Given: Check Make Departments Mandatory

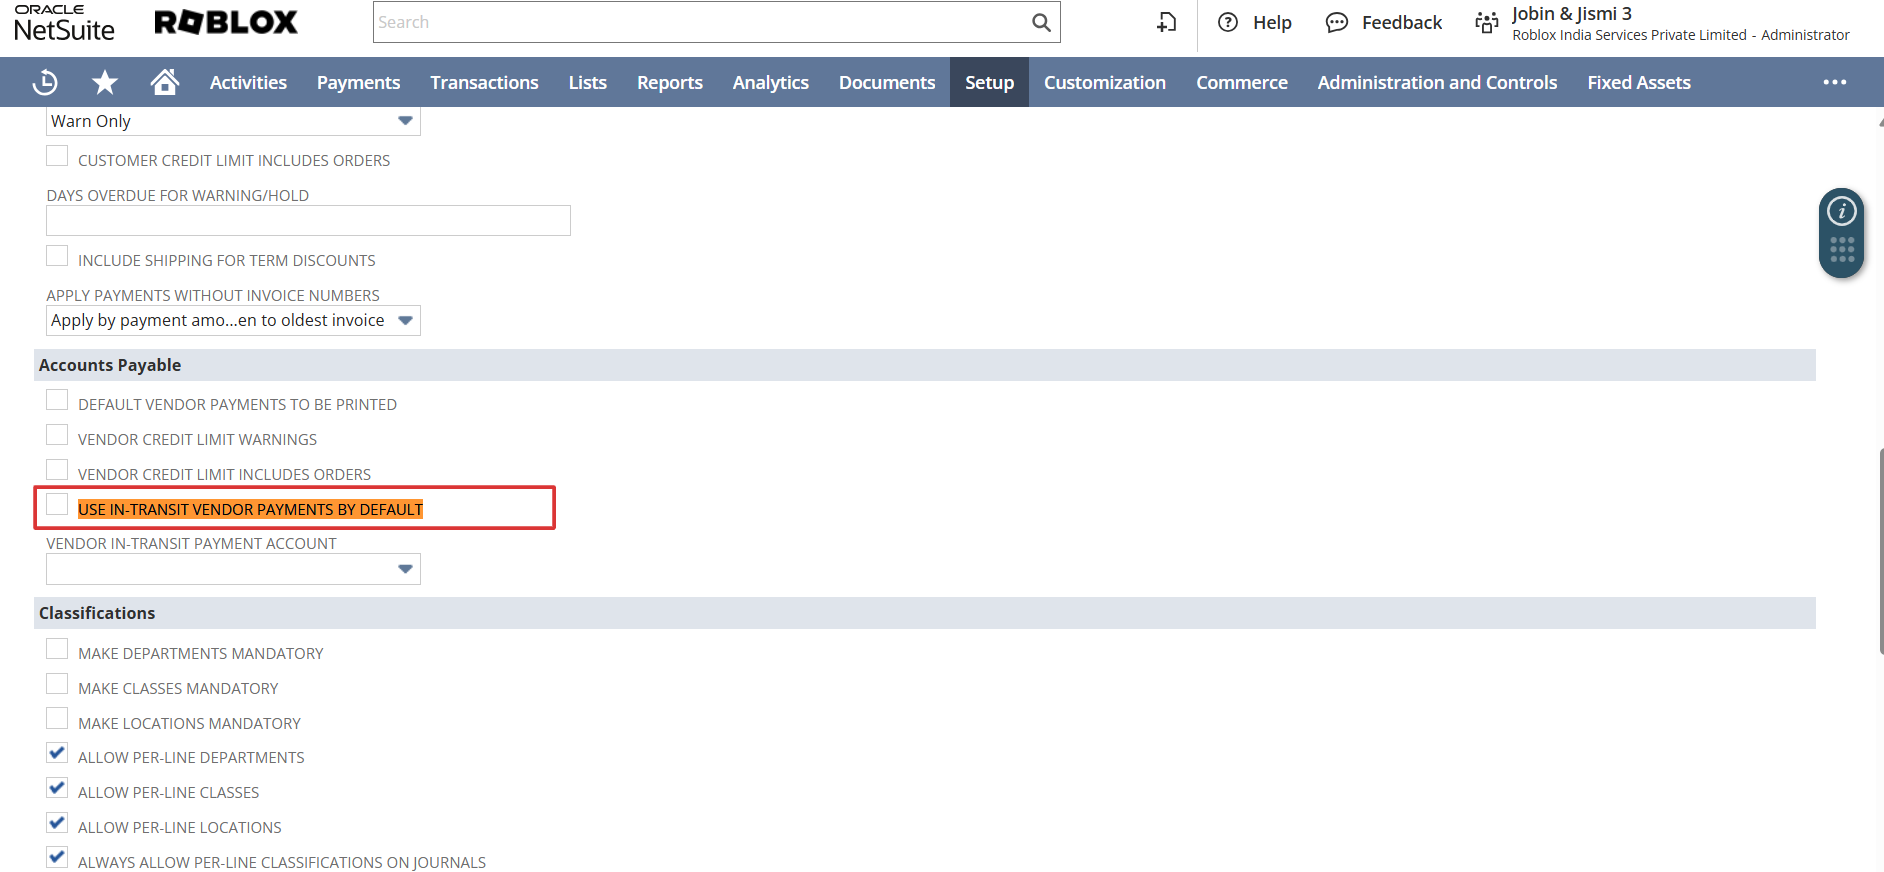Looking at the screenshot, I should tap(58, 649).
